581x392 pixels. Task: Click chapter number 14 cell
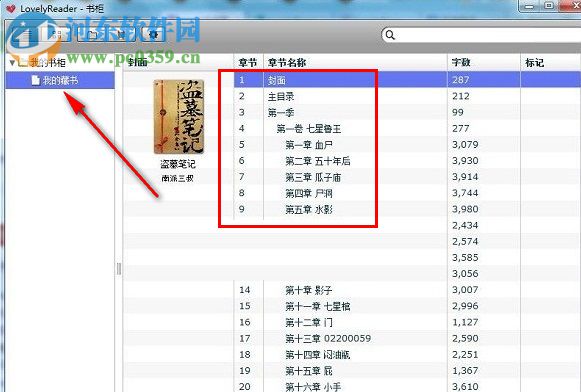pos(245,290)
